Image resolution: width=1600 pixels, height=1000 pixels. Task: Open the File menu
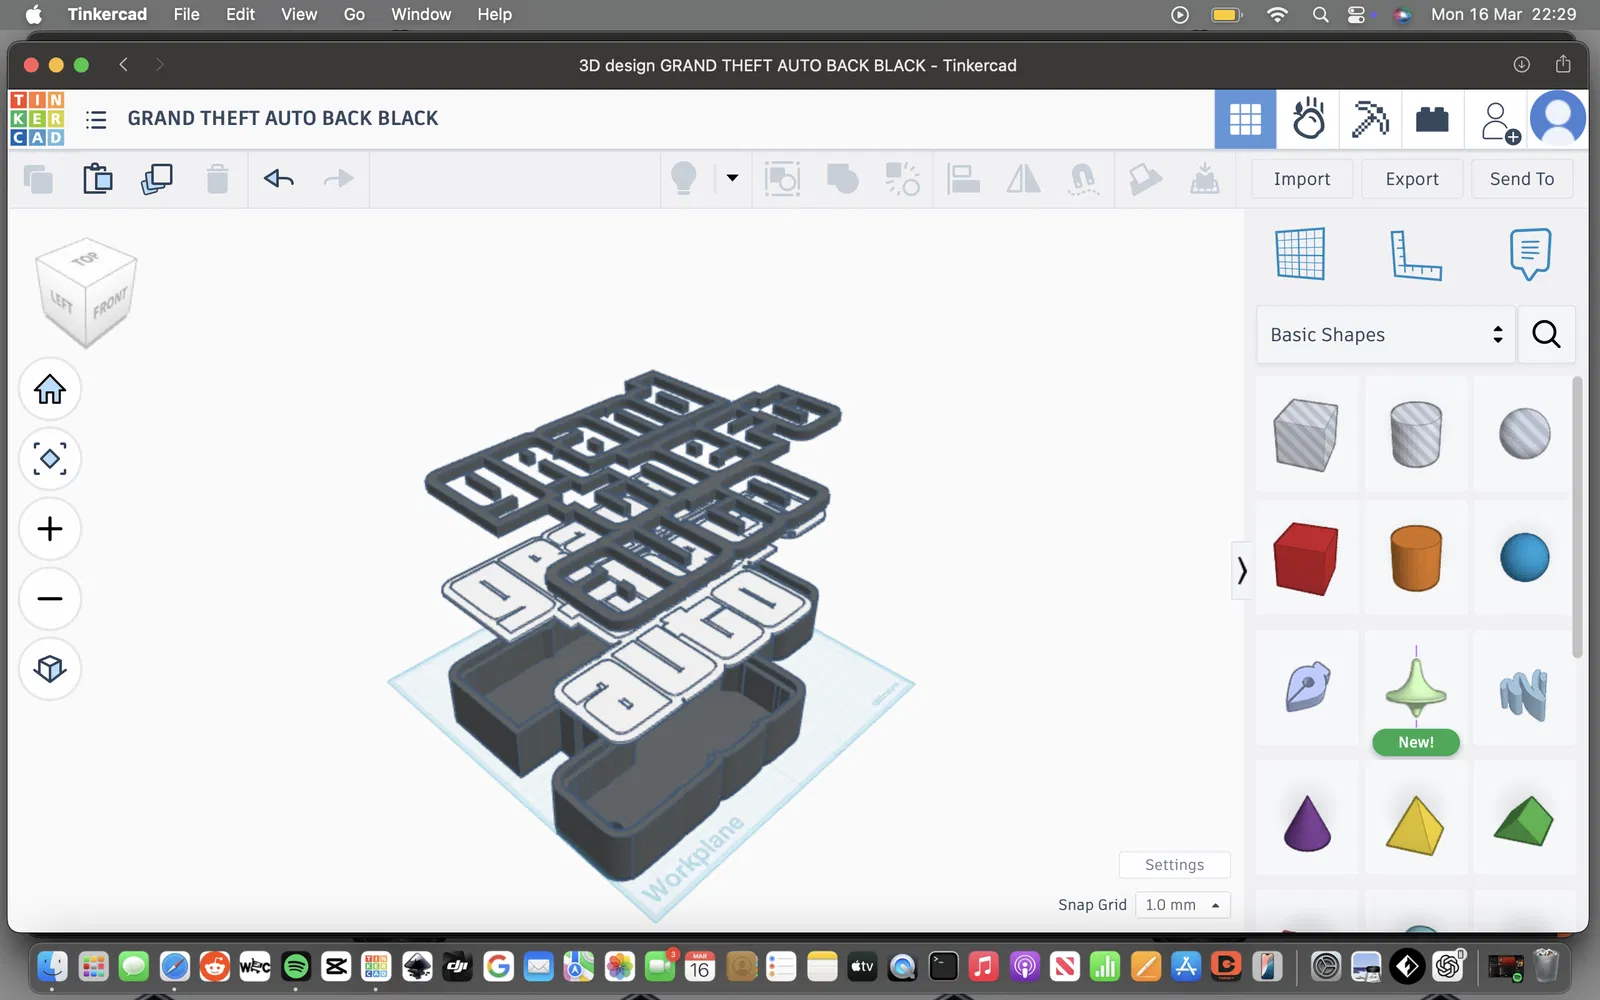pyautogui.click(x=186, y=14)
